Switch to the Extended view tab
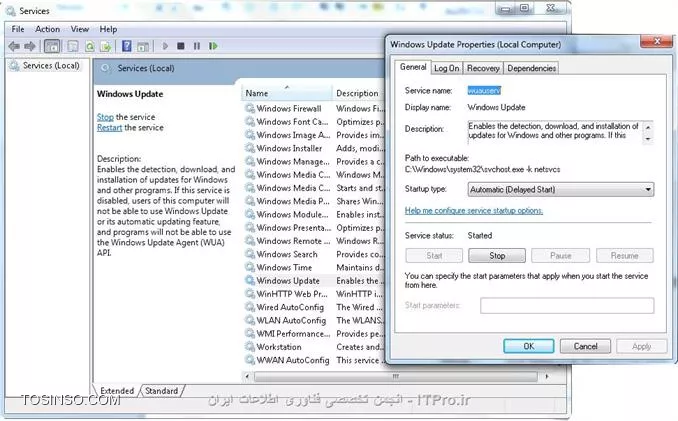 [117, 391]
